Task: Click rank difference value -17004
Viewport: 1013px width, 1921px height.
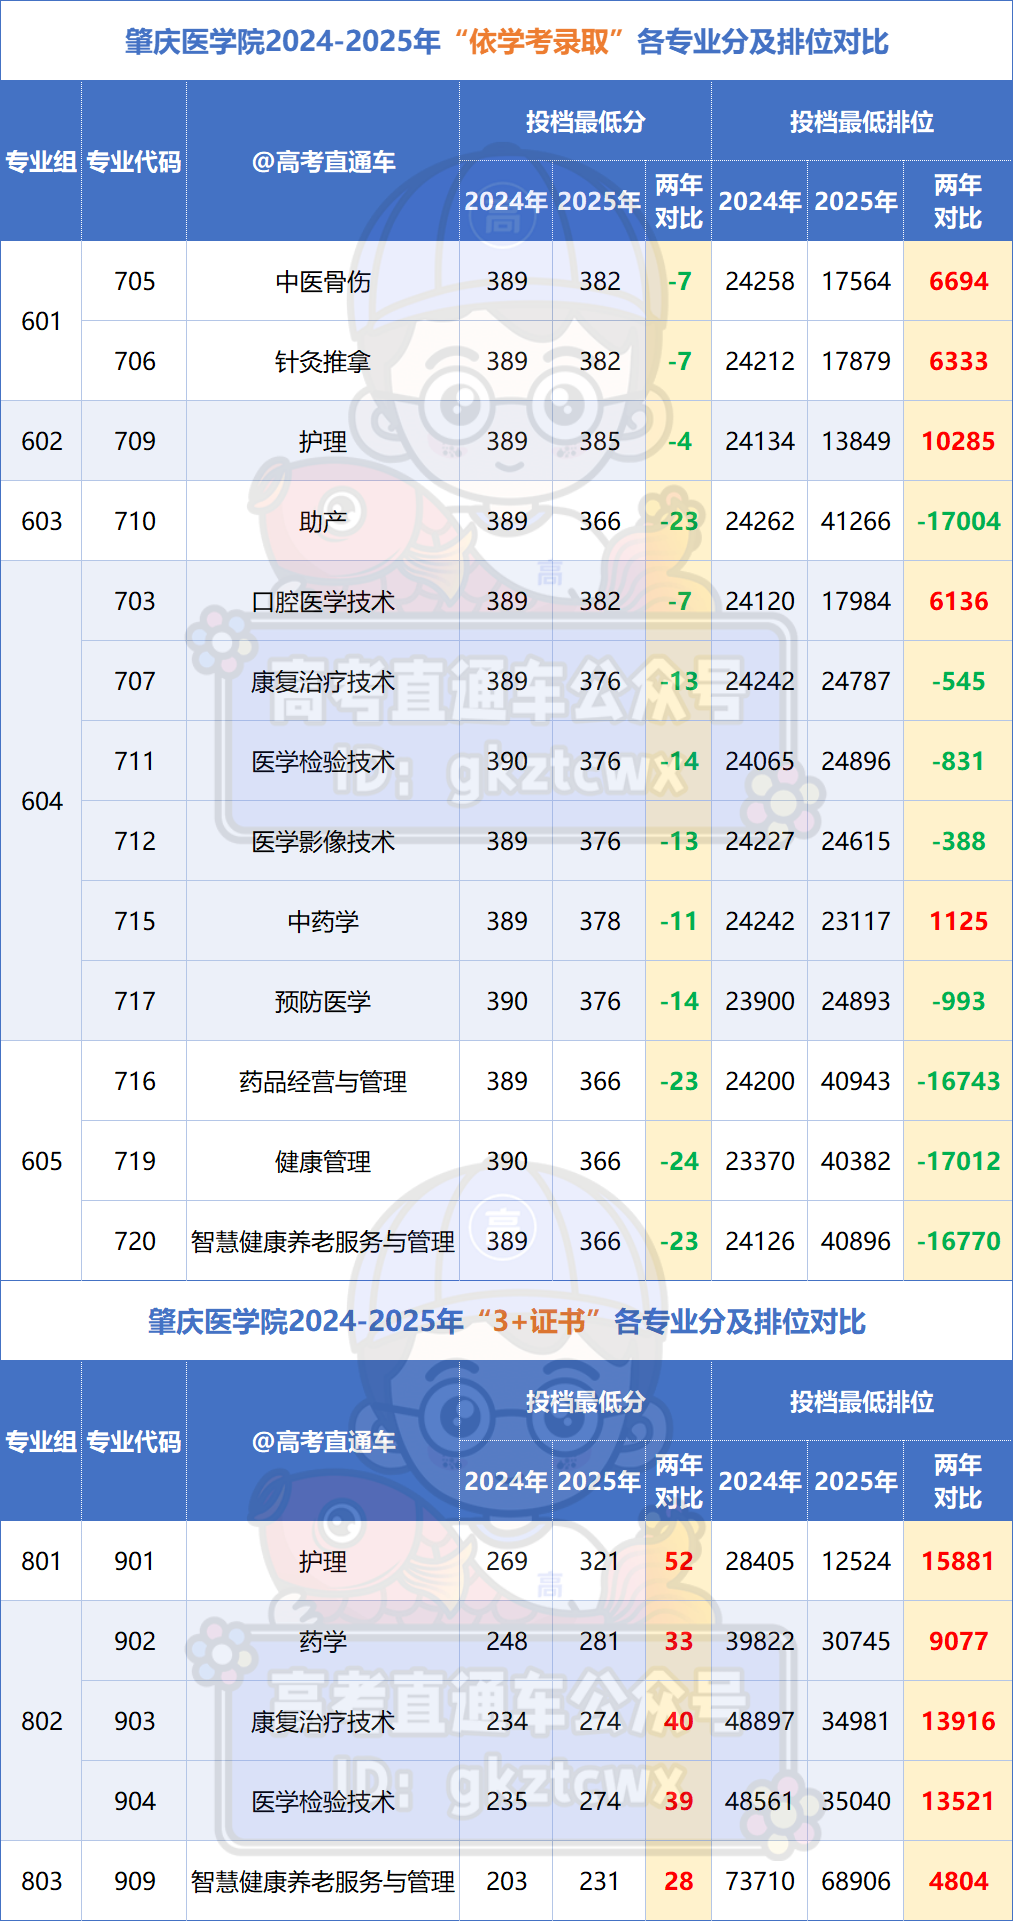Action: pyautogui.click(x=958, y=521)
